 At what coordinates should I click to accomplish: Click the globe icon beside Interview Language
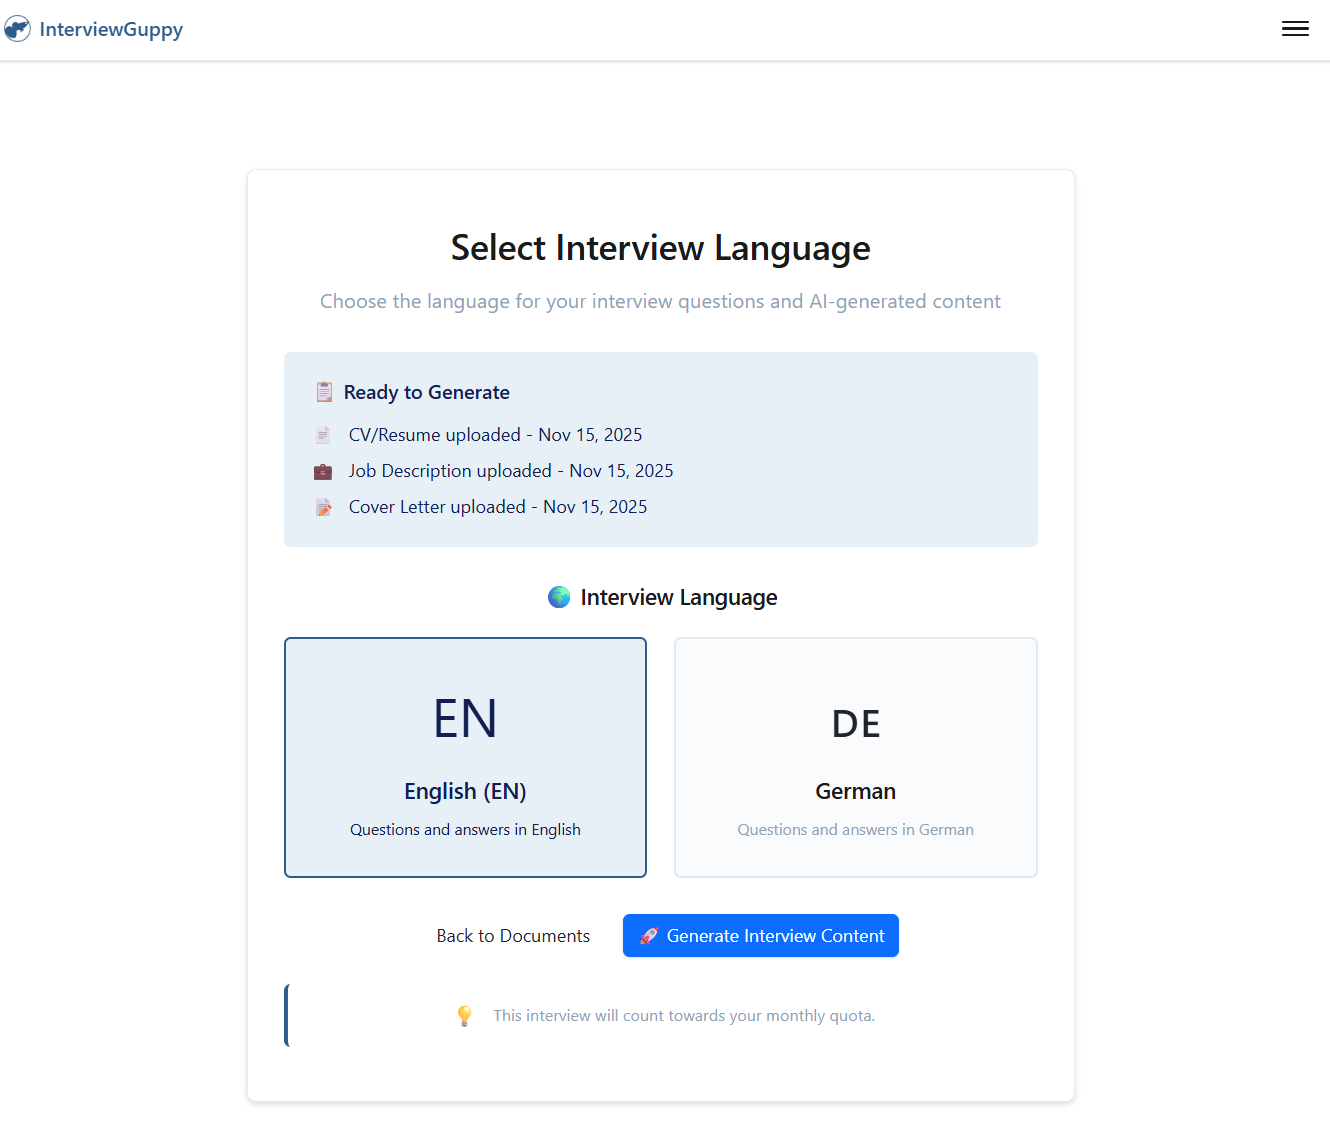[x=558, y=596]
